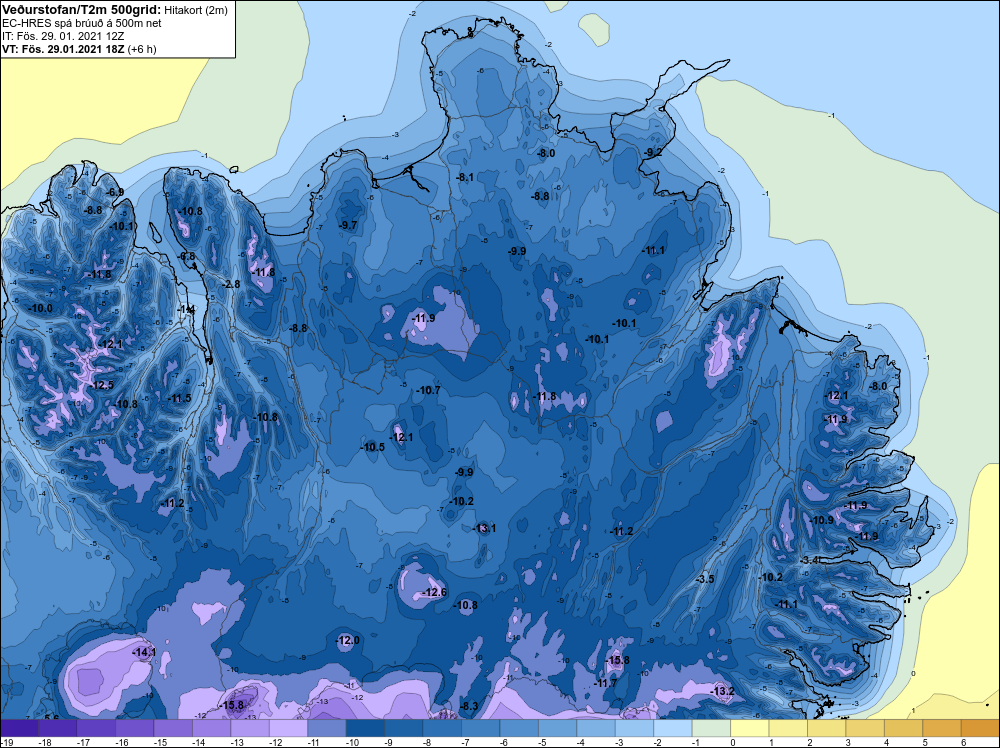The image size is (1000, 748).
Task: Click the legend number 5
Action: click(925, 743)
